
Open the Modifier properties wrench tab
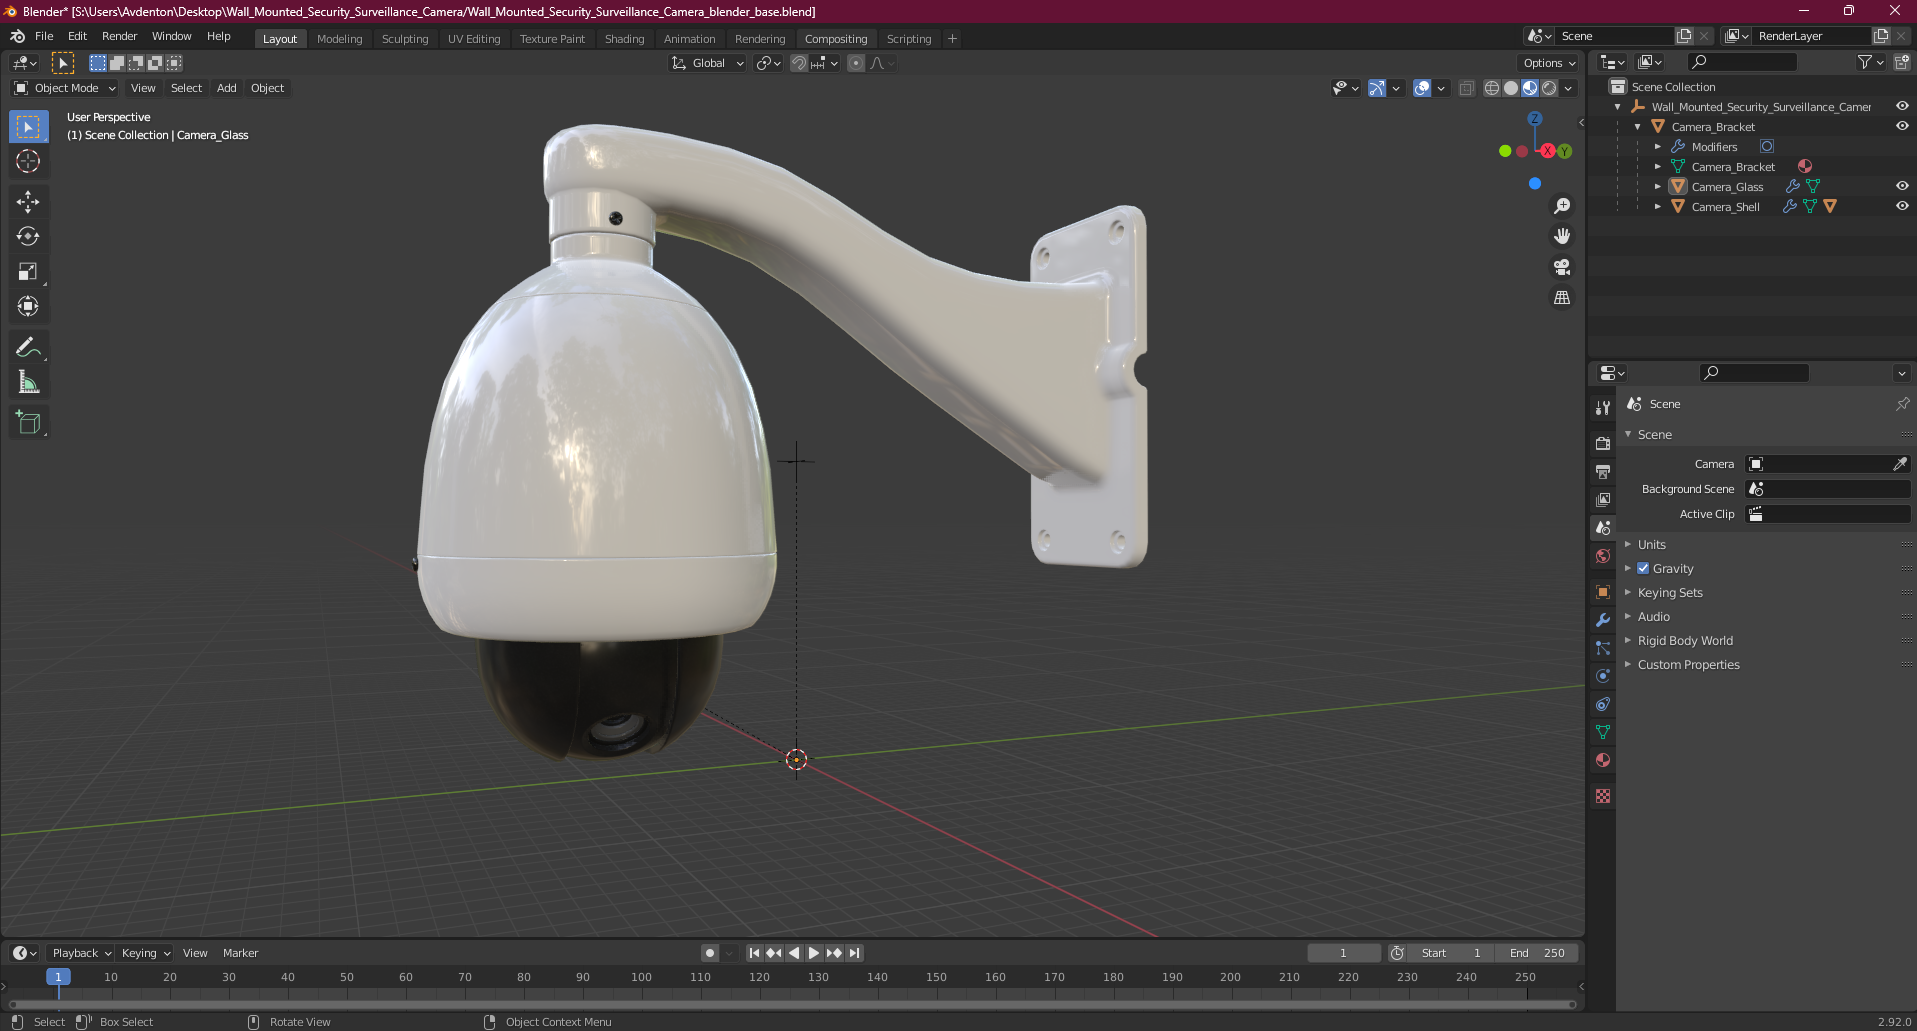[1603, 620]
